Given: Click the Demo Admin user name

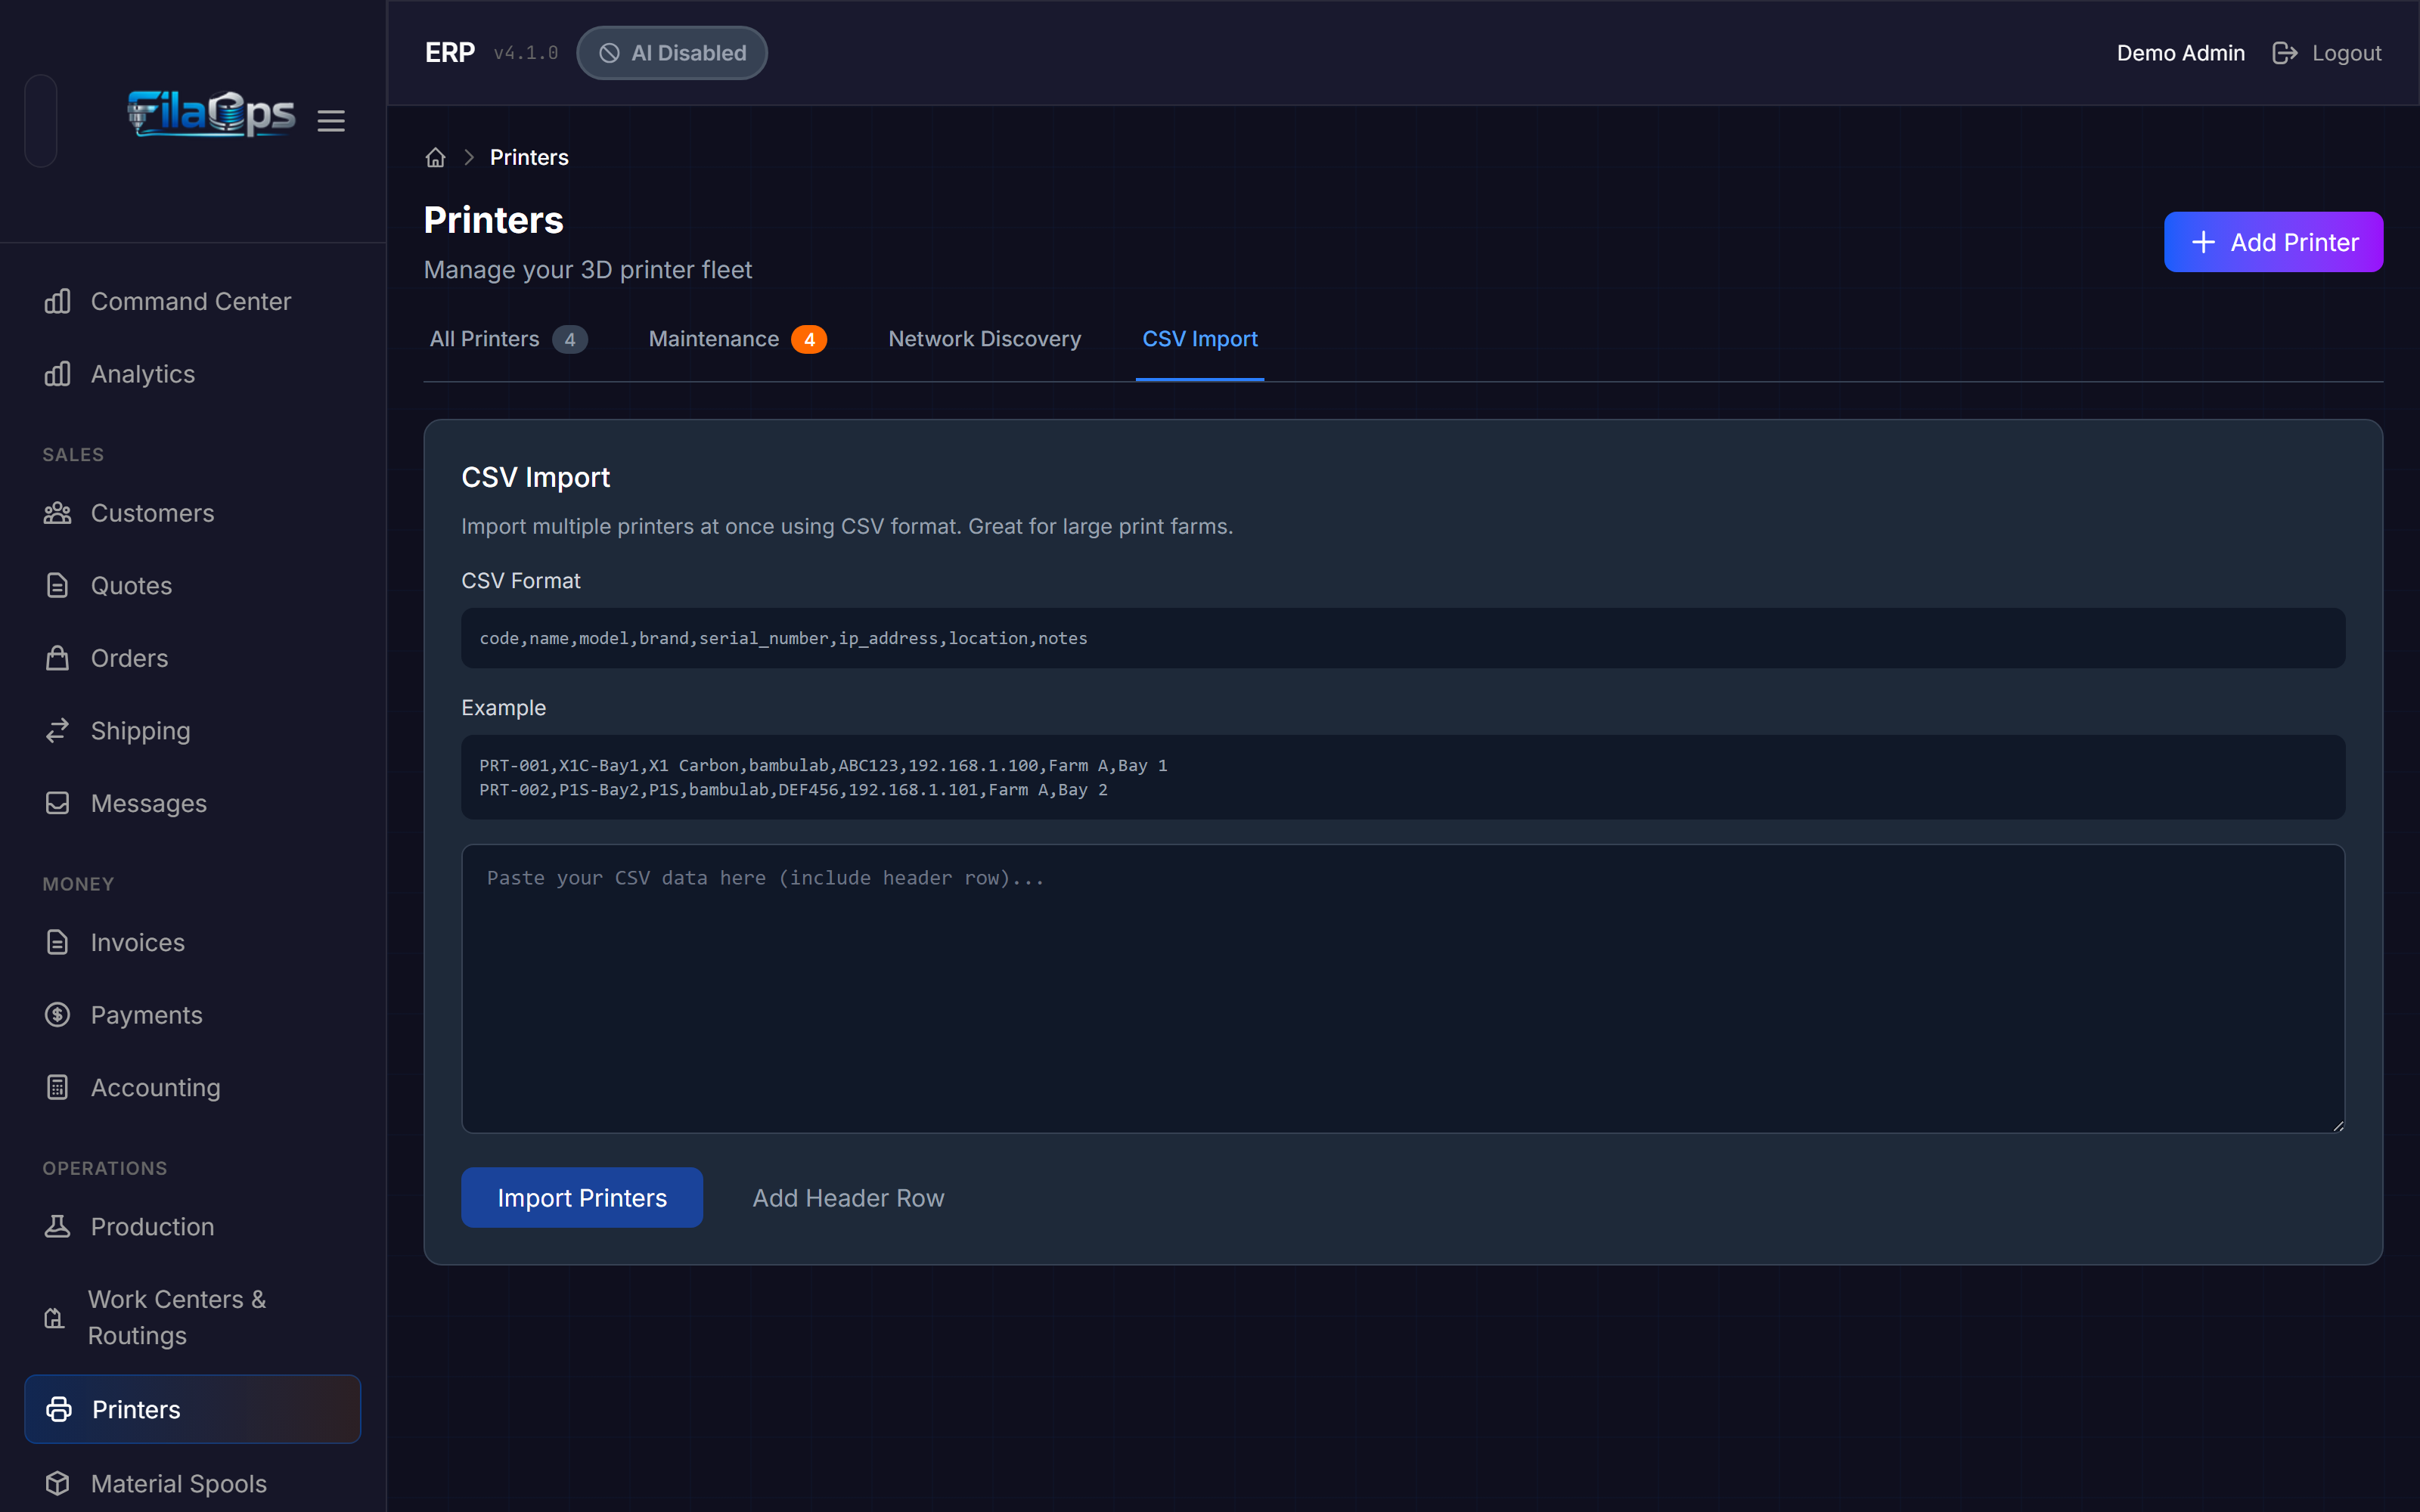Looking at the screenshot, I should (x=2180, y=53).
